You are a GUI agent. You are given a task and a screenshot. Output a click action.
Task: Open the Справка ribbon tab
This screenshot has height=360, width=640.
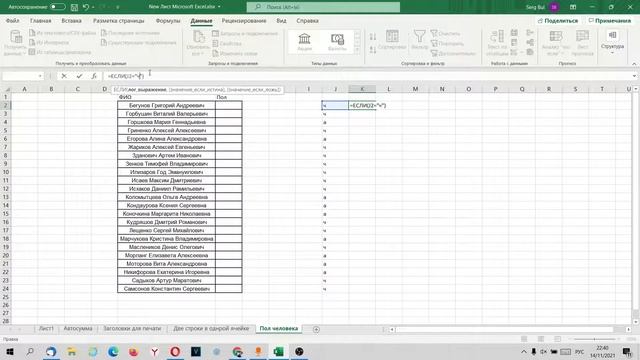coord(307,20)
